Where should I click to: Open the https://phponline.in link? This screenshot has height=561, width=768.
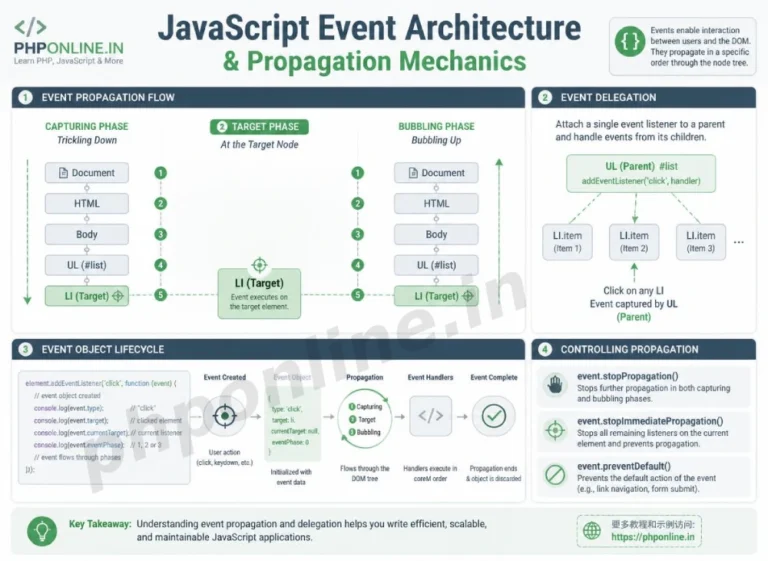pos(652,537)
